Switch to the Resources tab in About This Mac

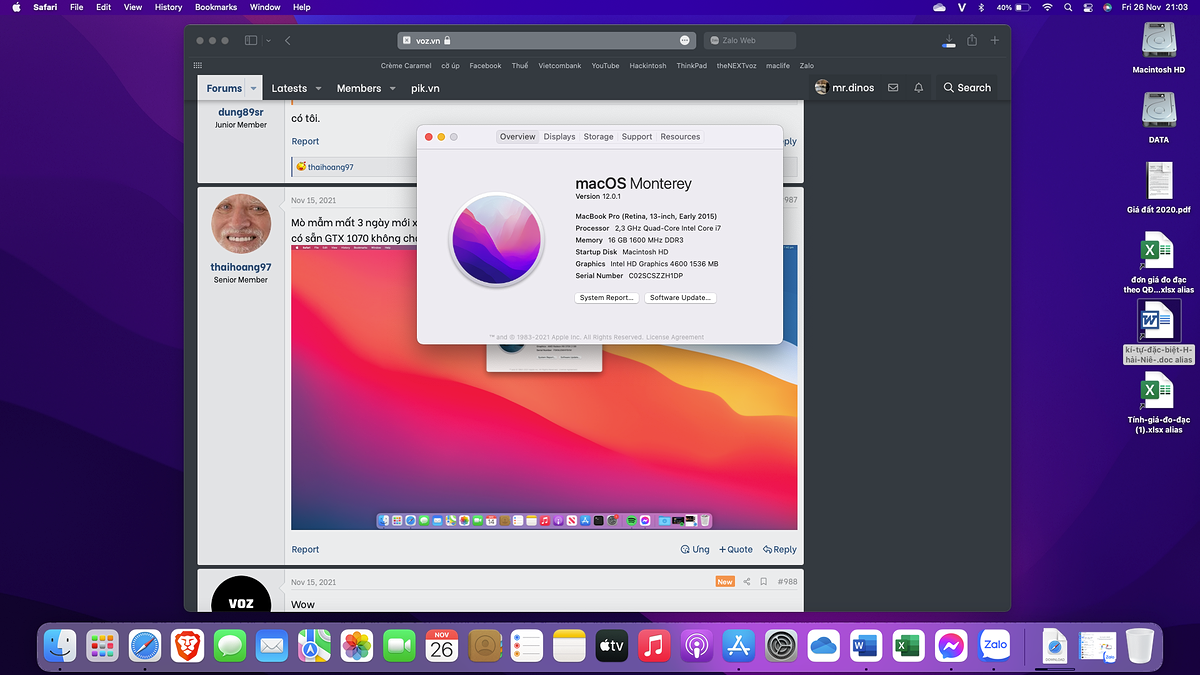click(x=680, y=137)
